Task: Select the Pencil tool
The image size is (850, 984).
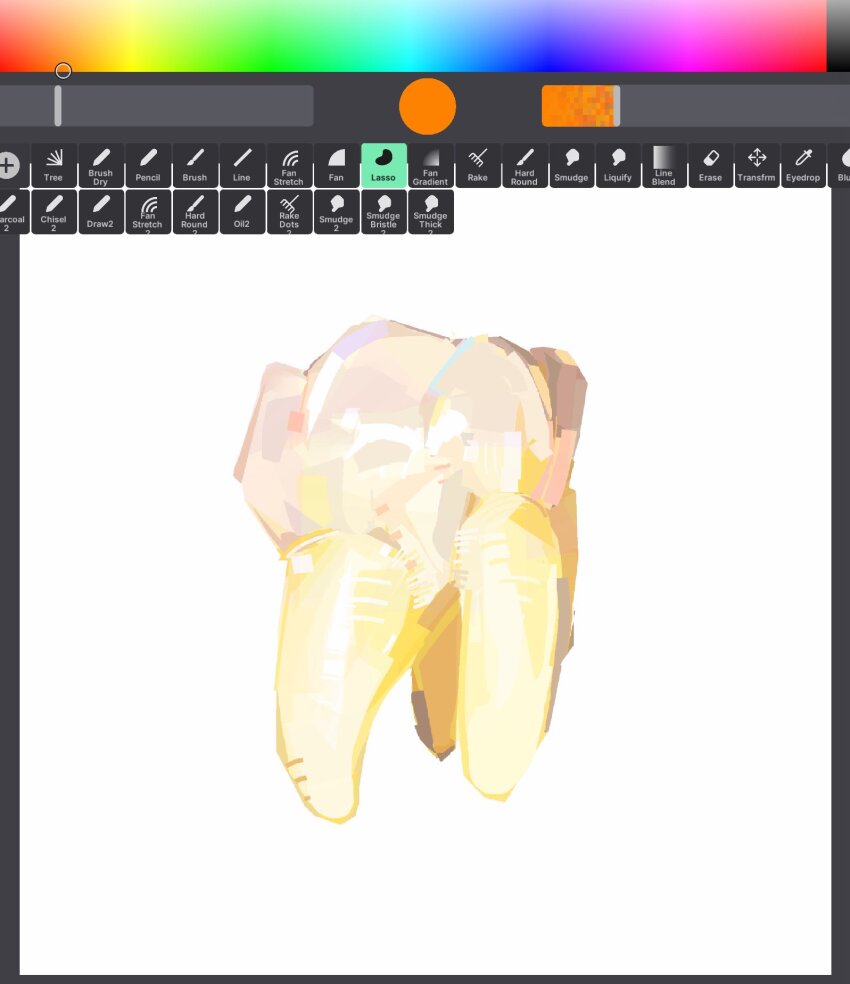Action: 148,165
